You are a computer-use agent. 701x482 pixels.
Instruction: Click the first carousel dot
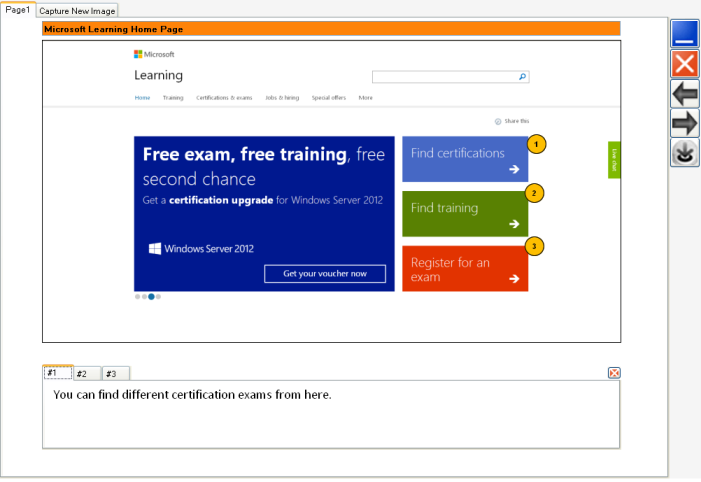pyautogui.click(x=137, y=296)
